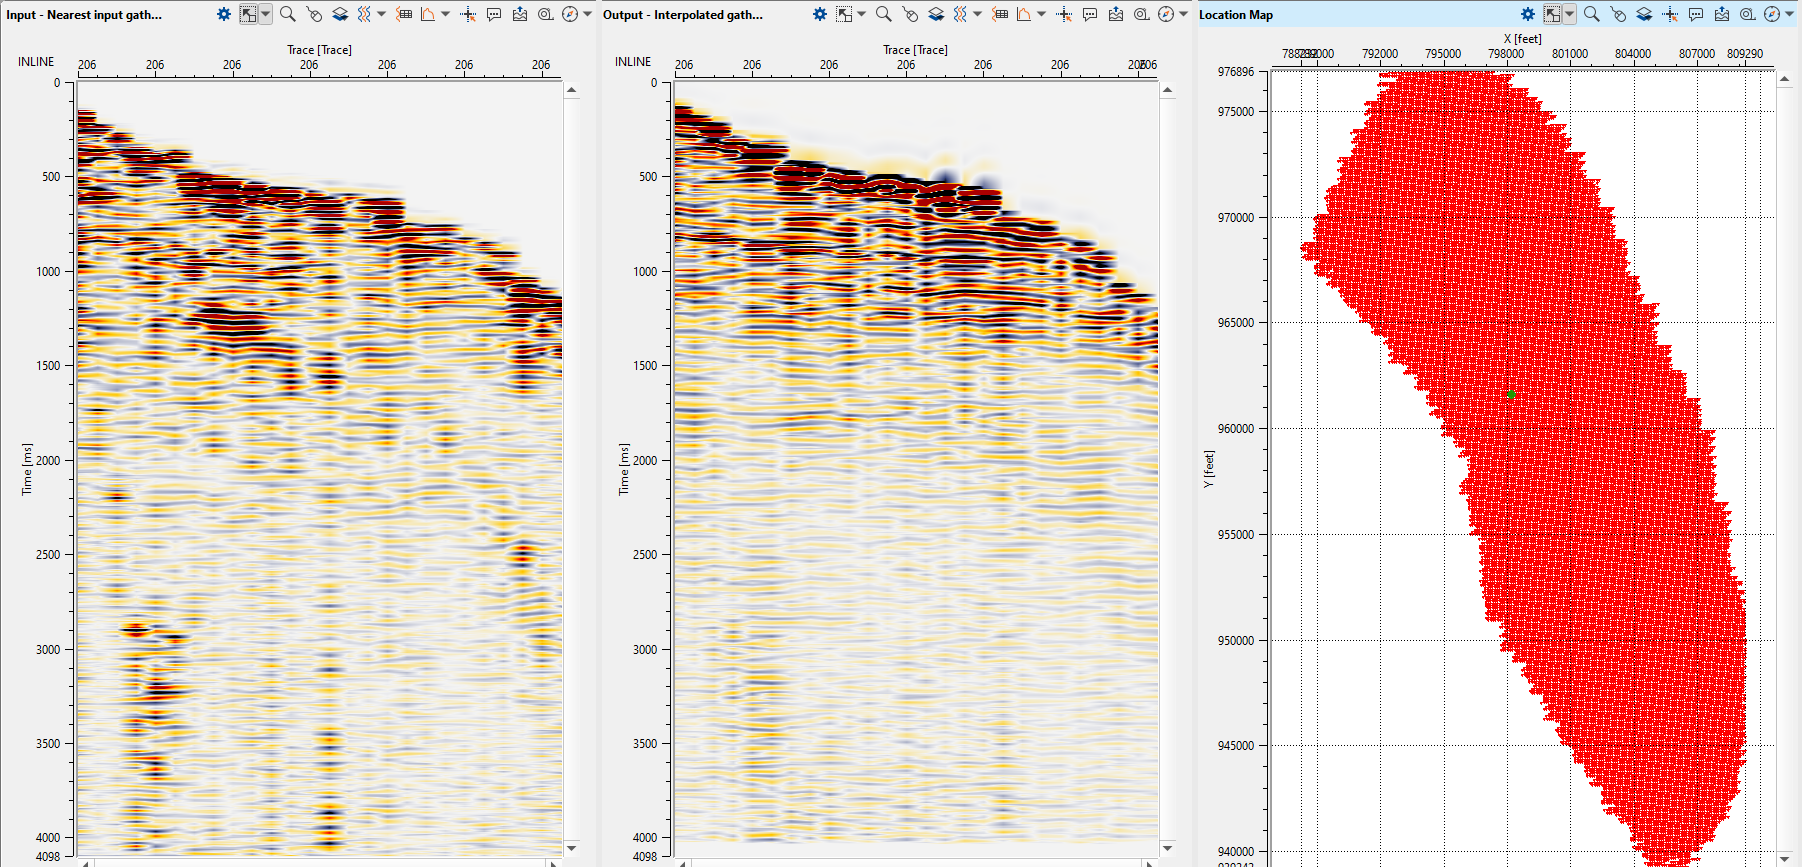Click scroll down arrow in Location Map
The height and width of the screenshot is (867, 1802).
pyautogui.click(x=1786, y=858)
